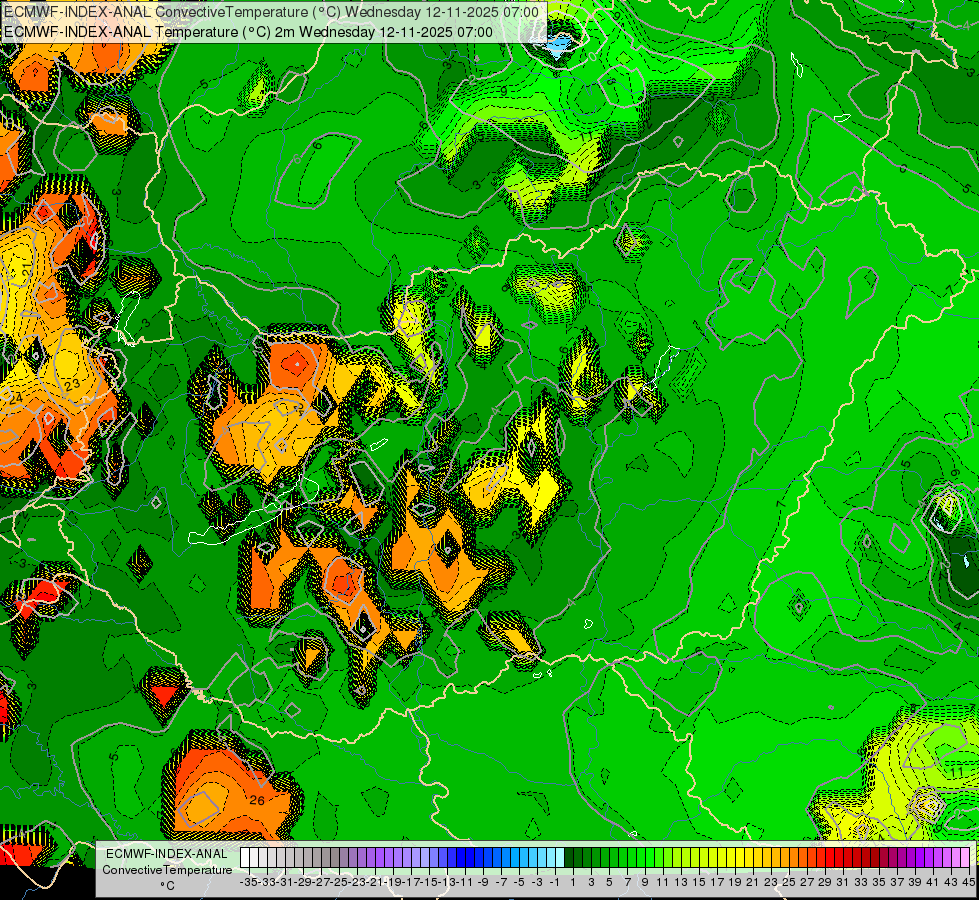
Task: Click the '-1' legend scale label
Action: [x=554, y=882]
